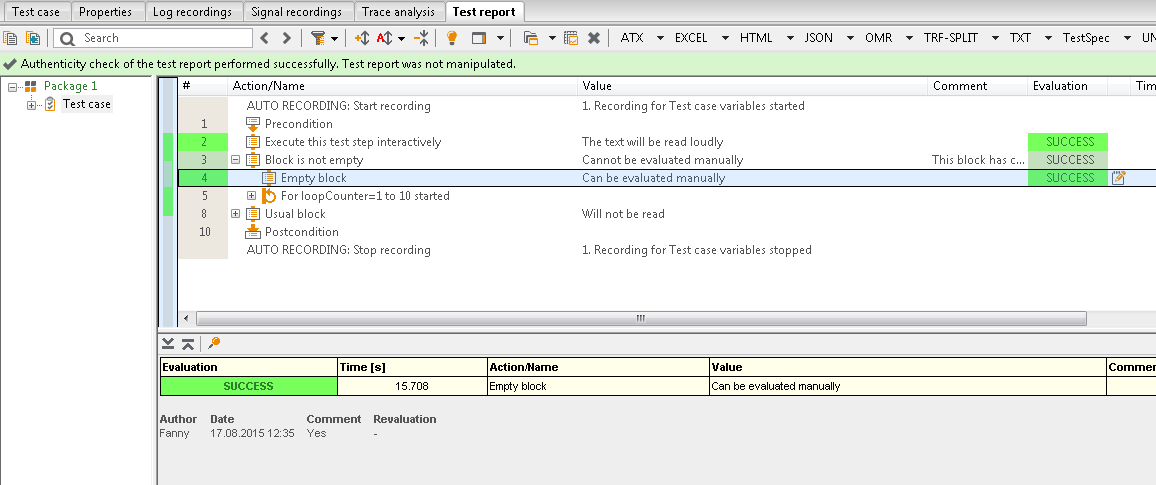
Task: Click into the Search field
Action: point(153,38)
